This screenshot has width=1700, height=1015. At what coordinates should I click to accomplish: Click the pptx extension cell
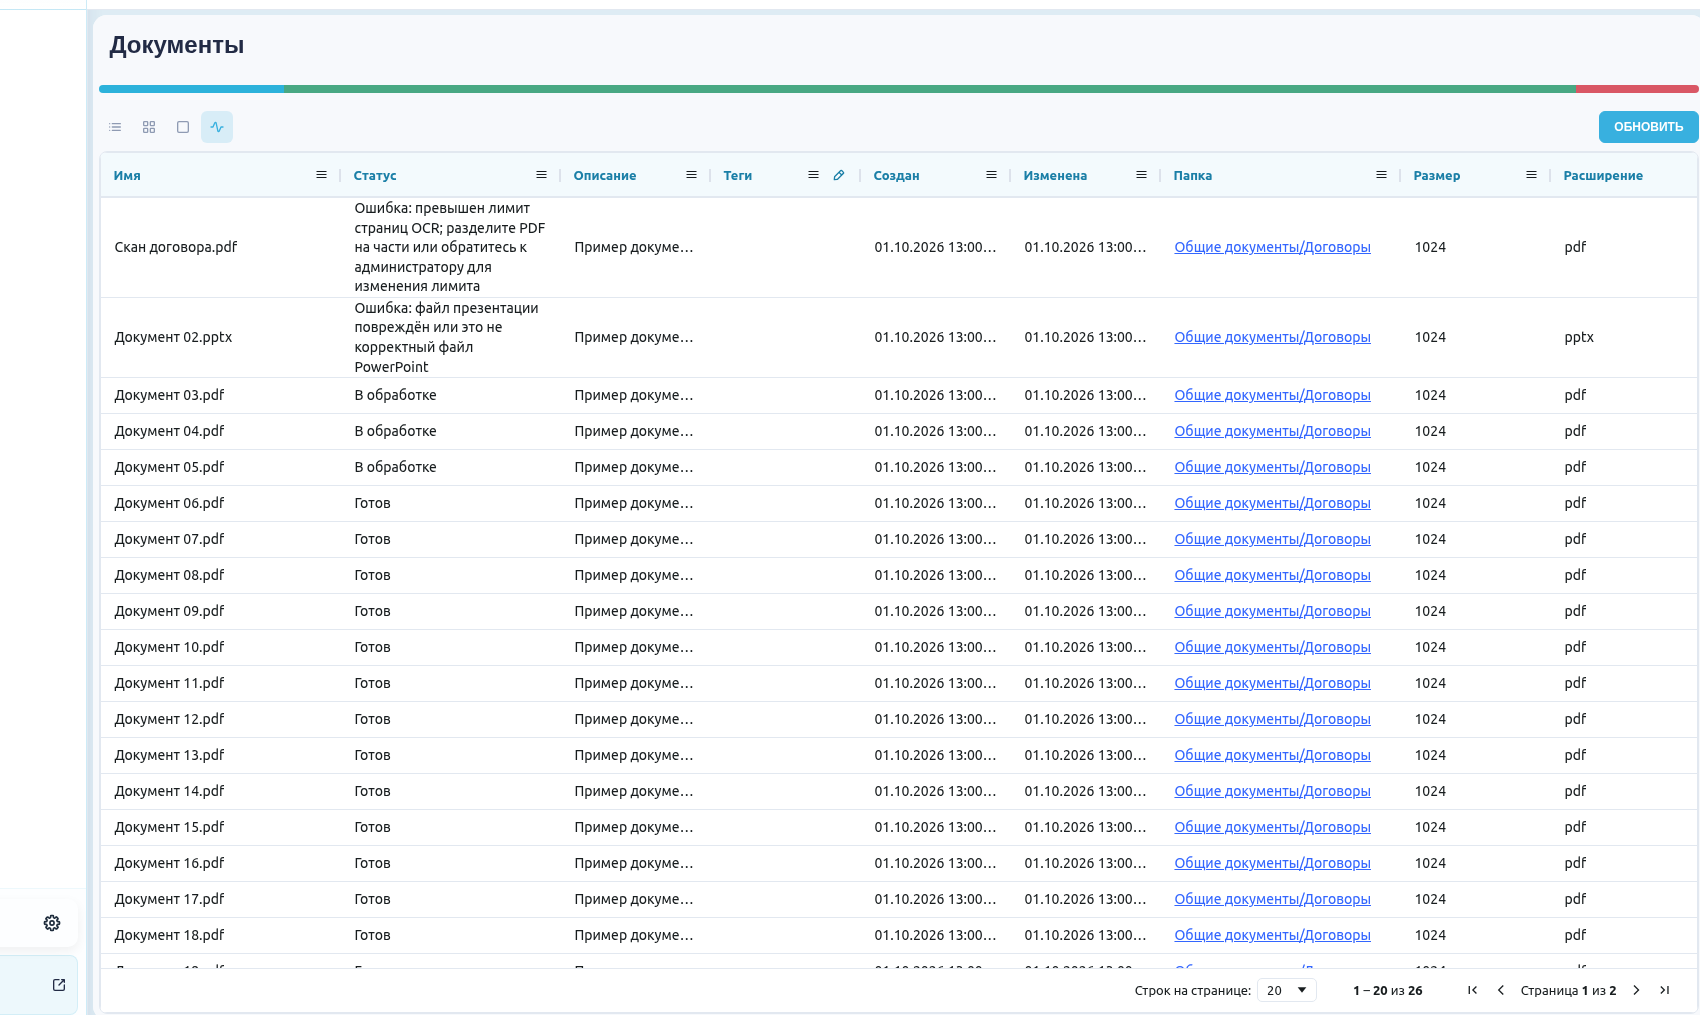coord(1579,337)
